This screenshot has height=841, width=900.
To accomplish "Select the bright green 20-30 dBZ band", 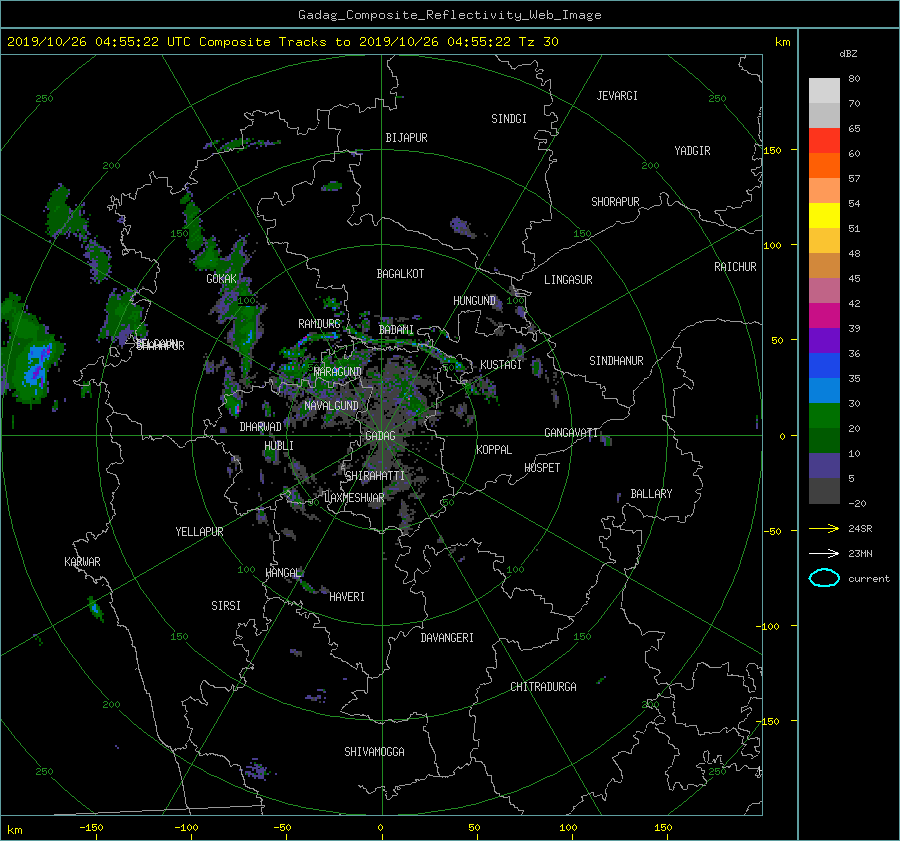I will click(824, 416).
